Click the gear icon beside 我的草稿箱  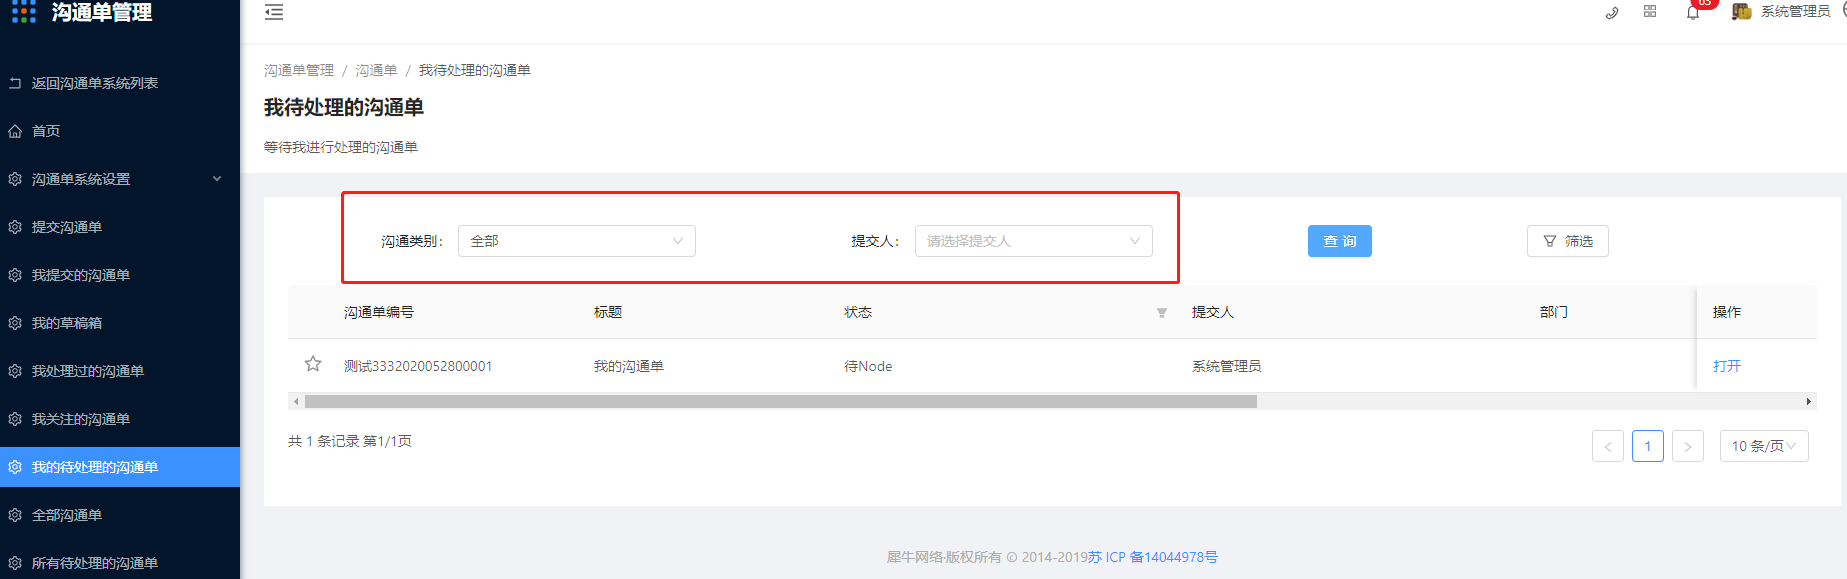15,323
